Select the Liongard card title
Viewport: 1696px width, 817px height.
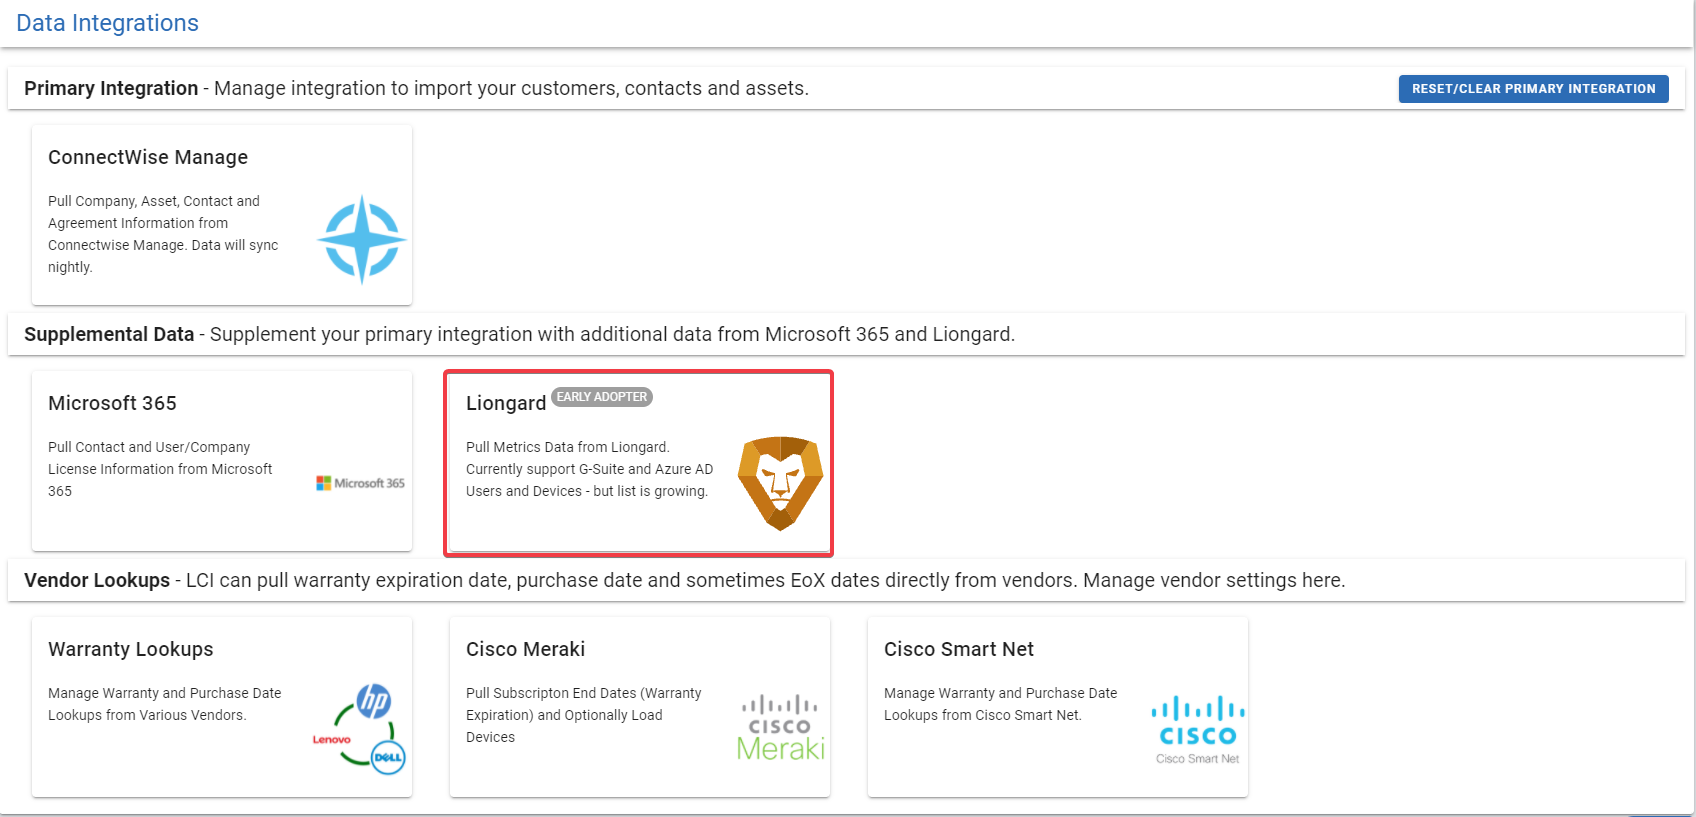point(506,403)
